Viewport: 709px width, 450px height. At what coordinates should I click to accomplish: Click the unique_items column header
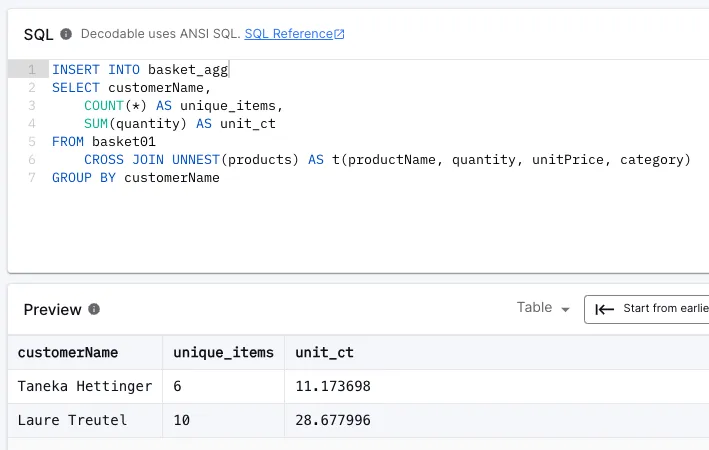223,352
